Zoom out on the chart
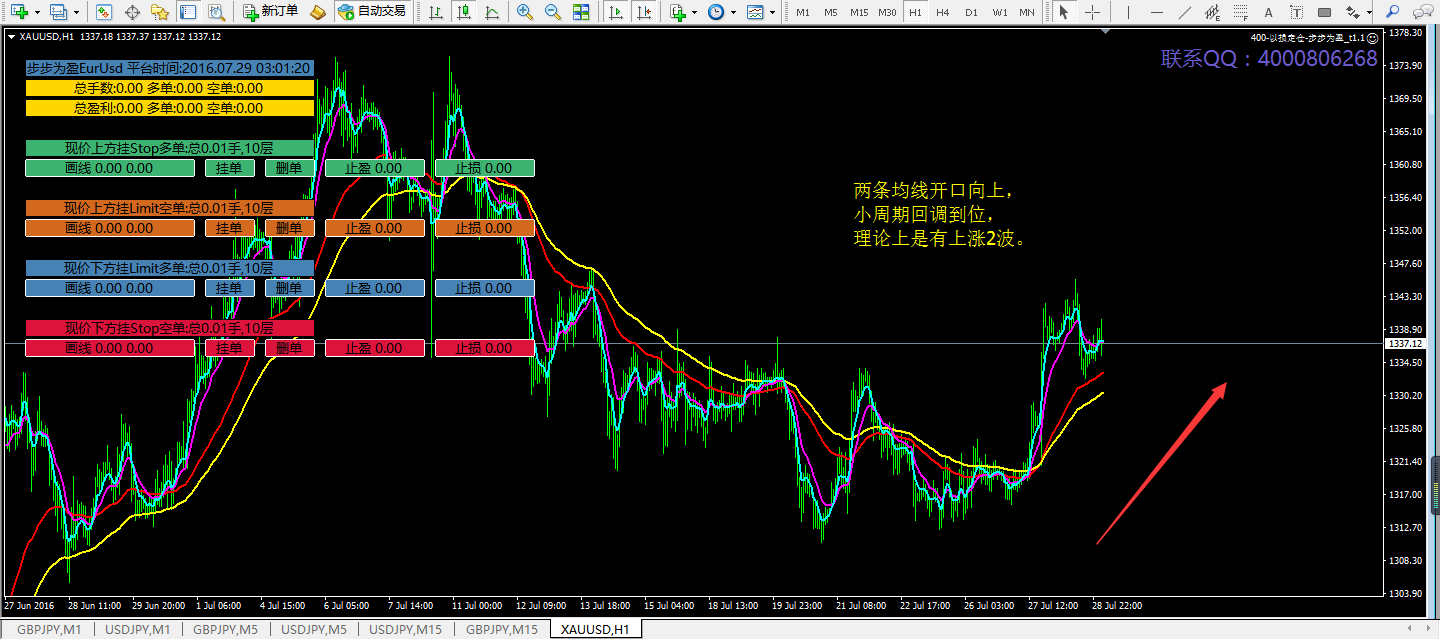The image size is (1440, 640). click(x=553, y=12)
